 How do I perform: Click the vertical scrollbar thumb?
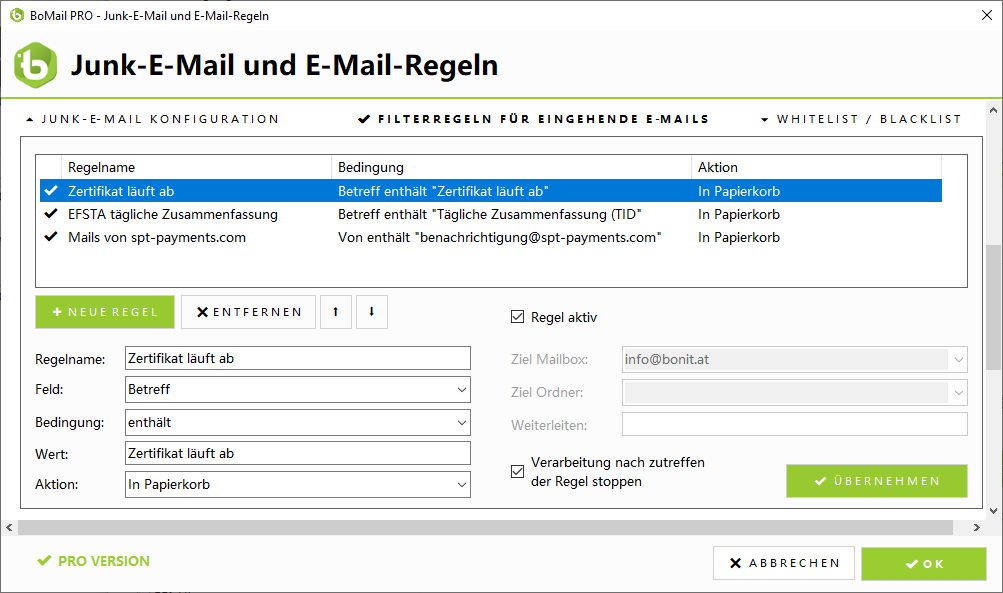[993, 307]
